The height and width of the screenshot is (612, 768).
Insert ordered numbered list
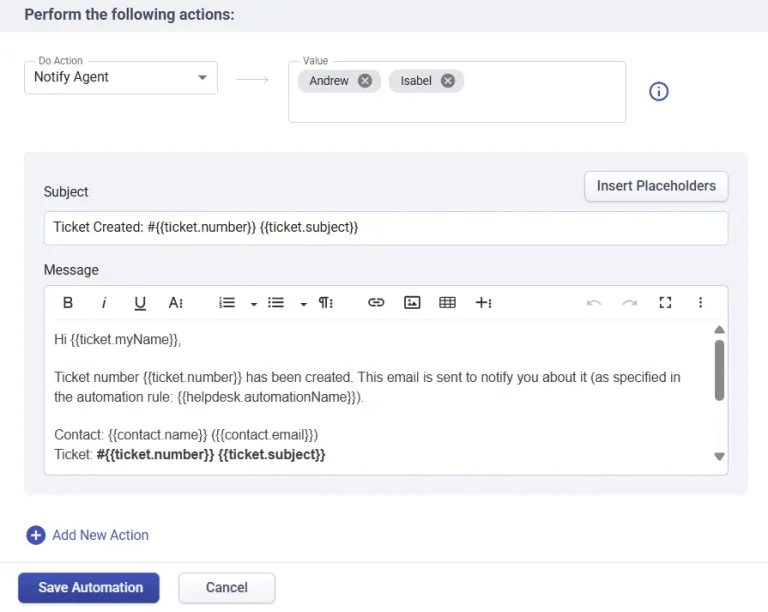point(227,303)
